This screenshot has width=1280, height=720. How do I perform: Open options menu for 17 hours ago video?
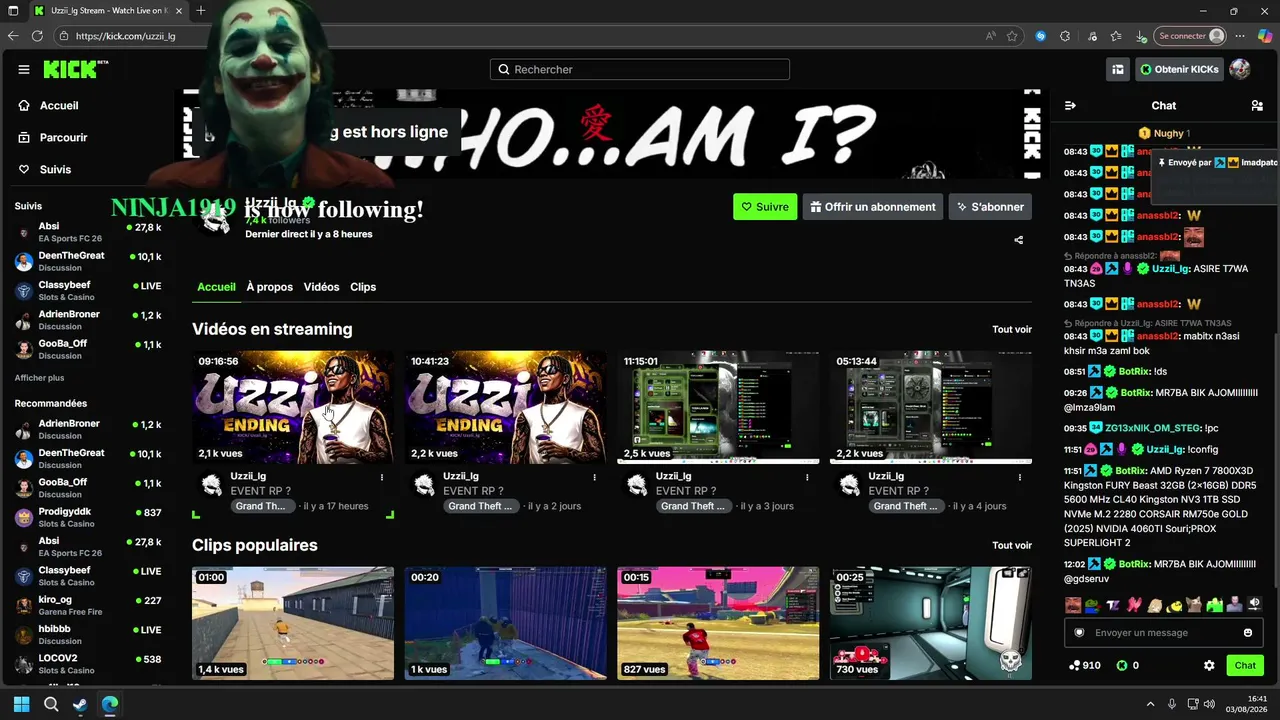[x=382, y=478]
